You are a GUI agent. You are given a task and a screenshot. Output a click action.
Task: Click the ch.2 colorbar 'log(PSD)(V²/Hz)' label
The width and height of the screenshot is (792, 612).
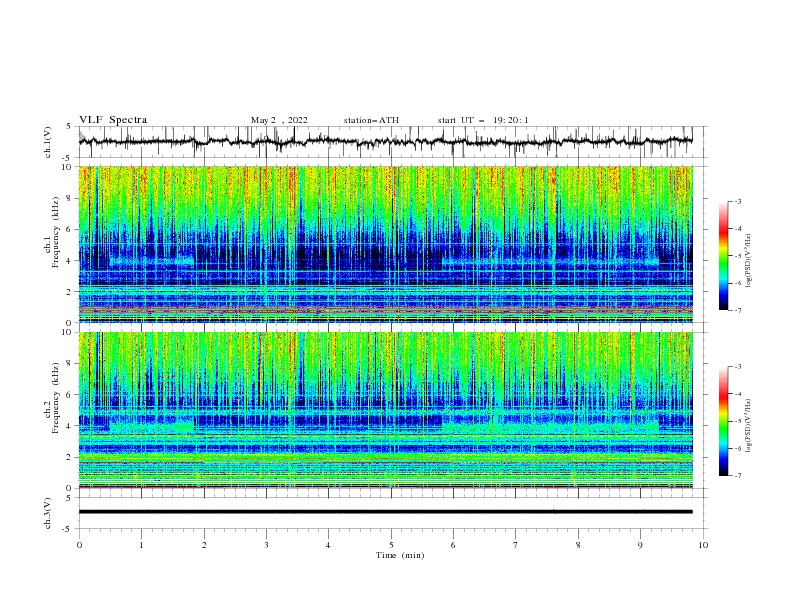coord(748,426)
